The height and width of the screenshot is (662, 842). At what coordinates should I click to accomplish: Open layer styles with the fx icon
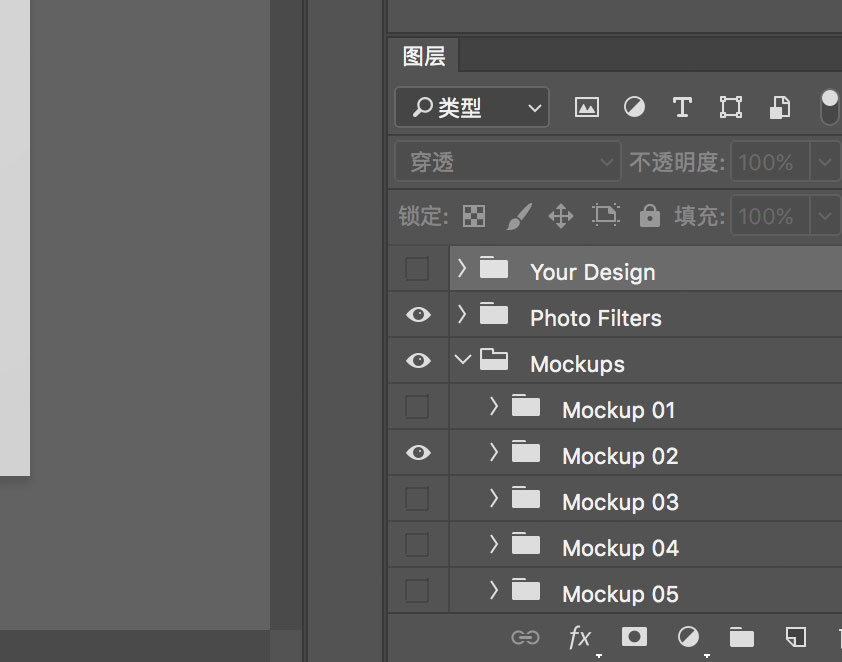pos(580,637)
